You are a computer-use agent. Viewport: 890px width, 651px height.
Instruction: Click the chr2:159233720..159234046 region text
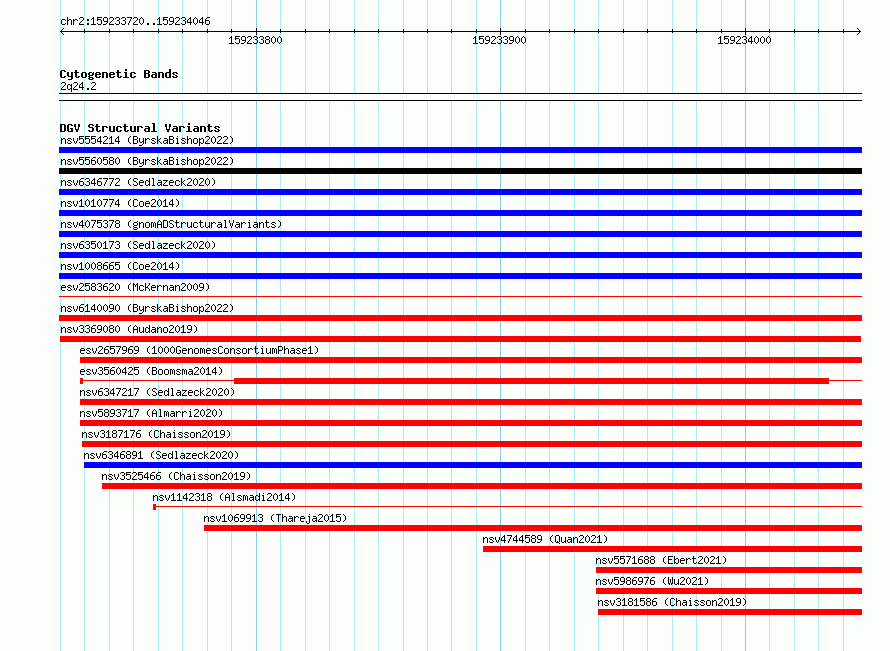point(135,22)
